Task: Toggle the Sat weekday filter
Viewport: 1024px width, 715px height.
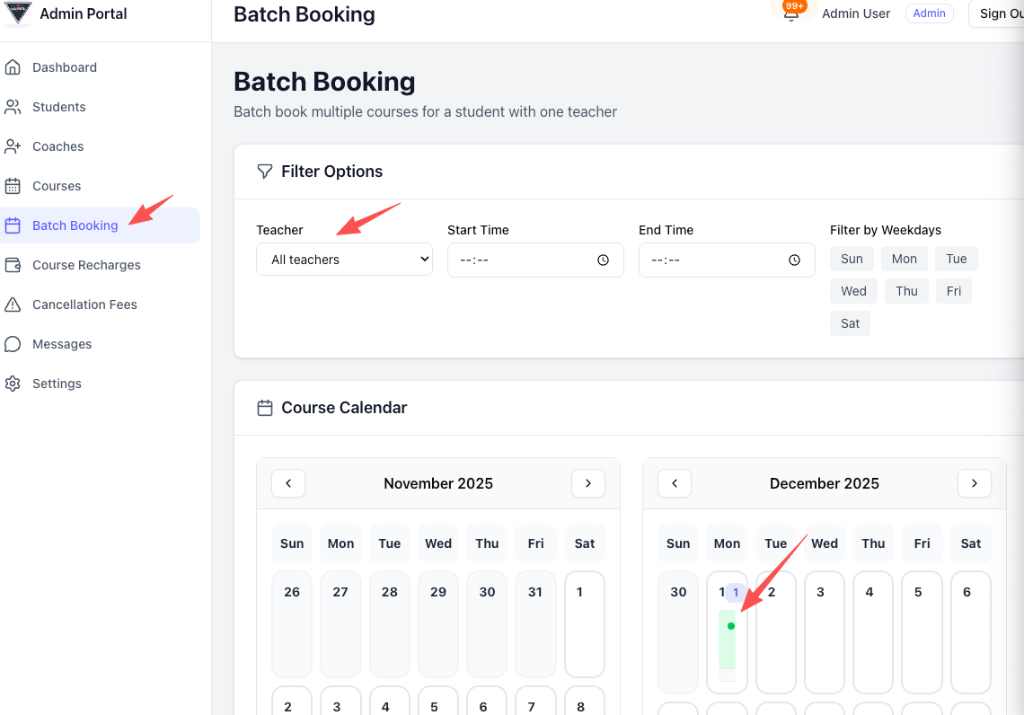Action: (x=849, y=322)
